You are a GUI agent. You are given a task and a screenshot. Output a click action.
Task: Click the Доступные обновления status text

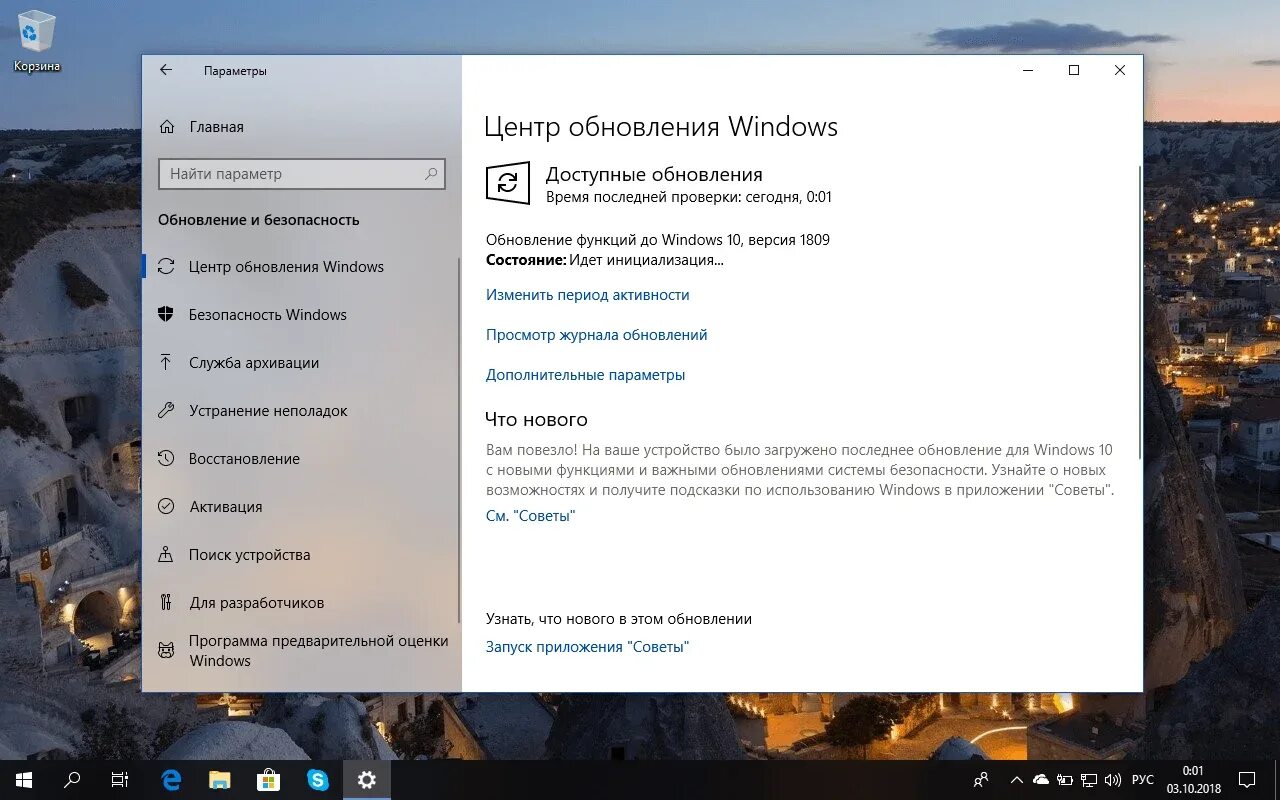(654, 174)
